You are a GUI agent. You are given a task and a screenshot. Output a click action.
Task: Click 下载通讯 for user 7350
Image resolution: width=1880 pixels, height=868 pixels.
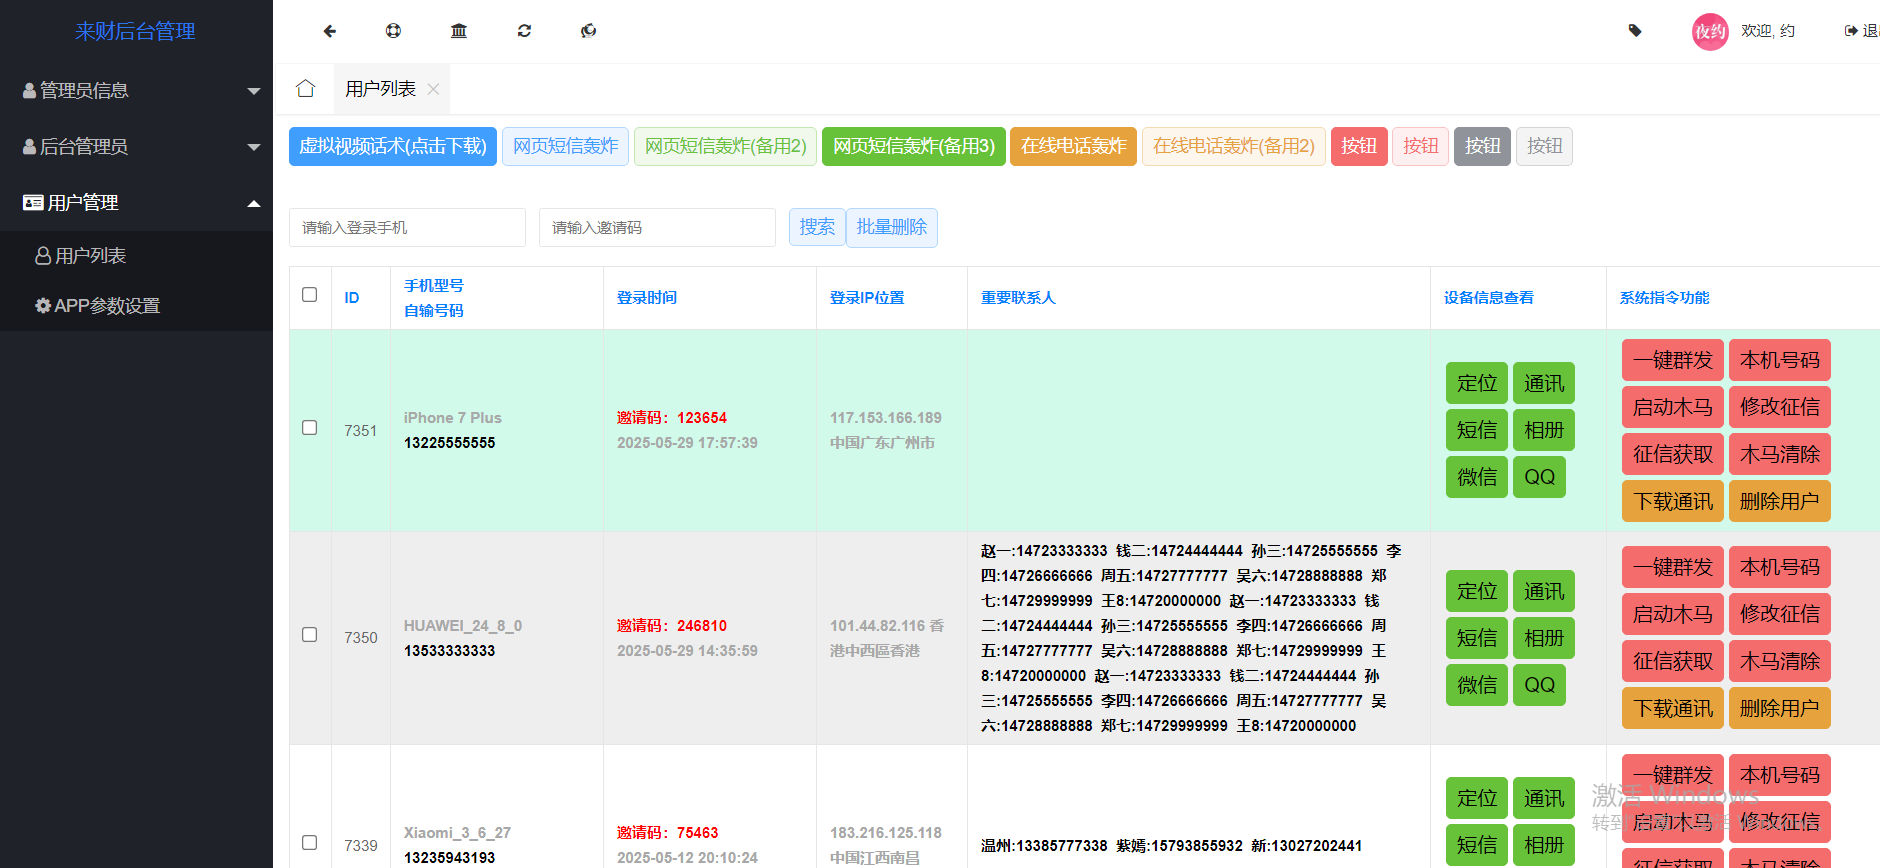pos(1673,708)
